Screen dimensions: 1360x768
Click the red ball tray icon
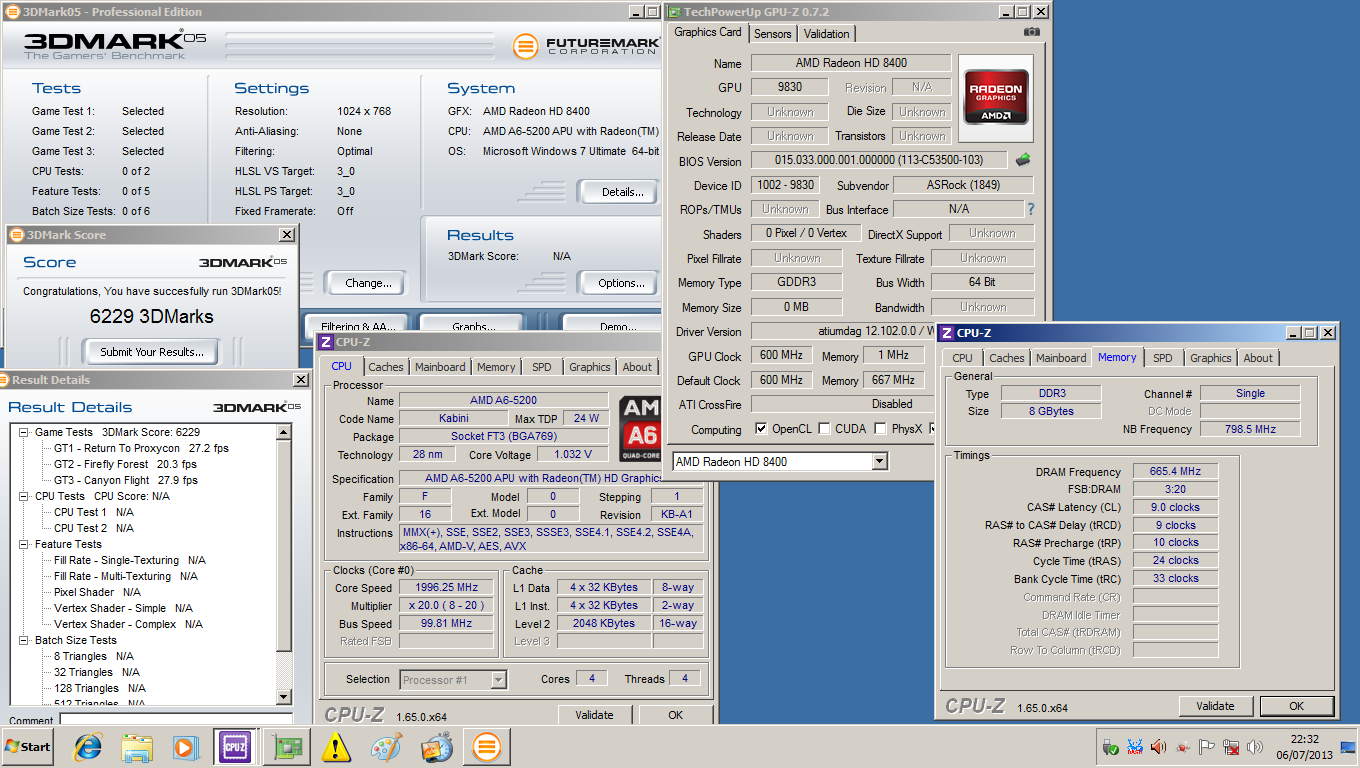pos(1183,747)
